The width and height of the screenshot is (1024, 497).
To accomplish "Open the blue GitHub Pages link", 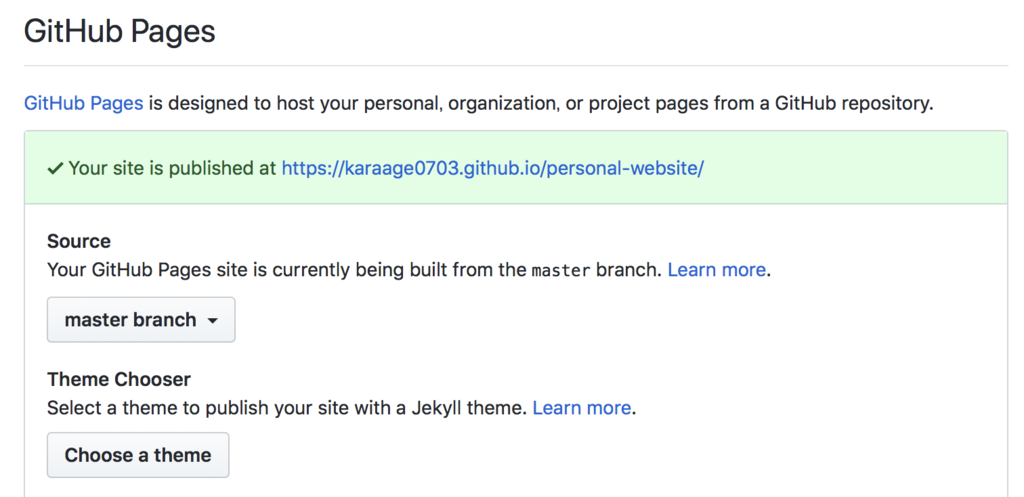I will [x=83, y=103].
